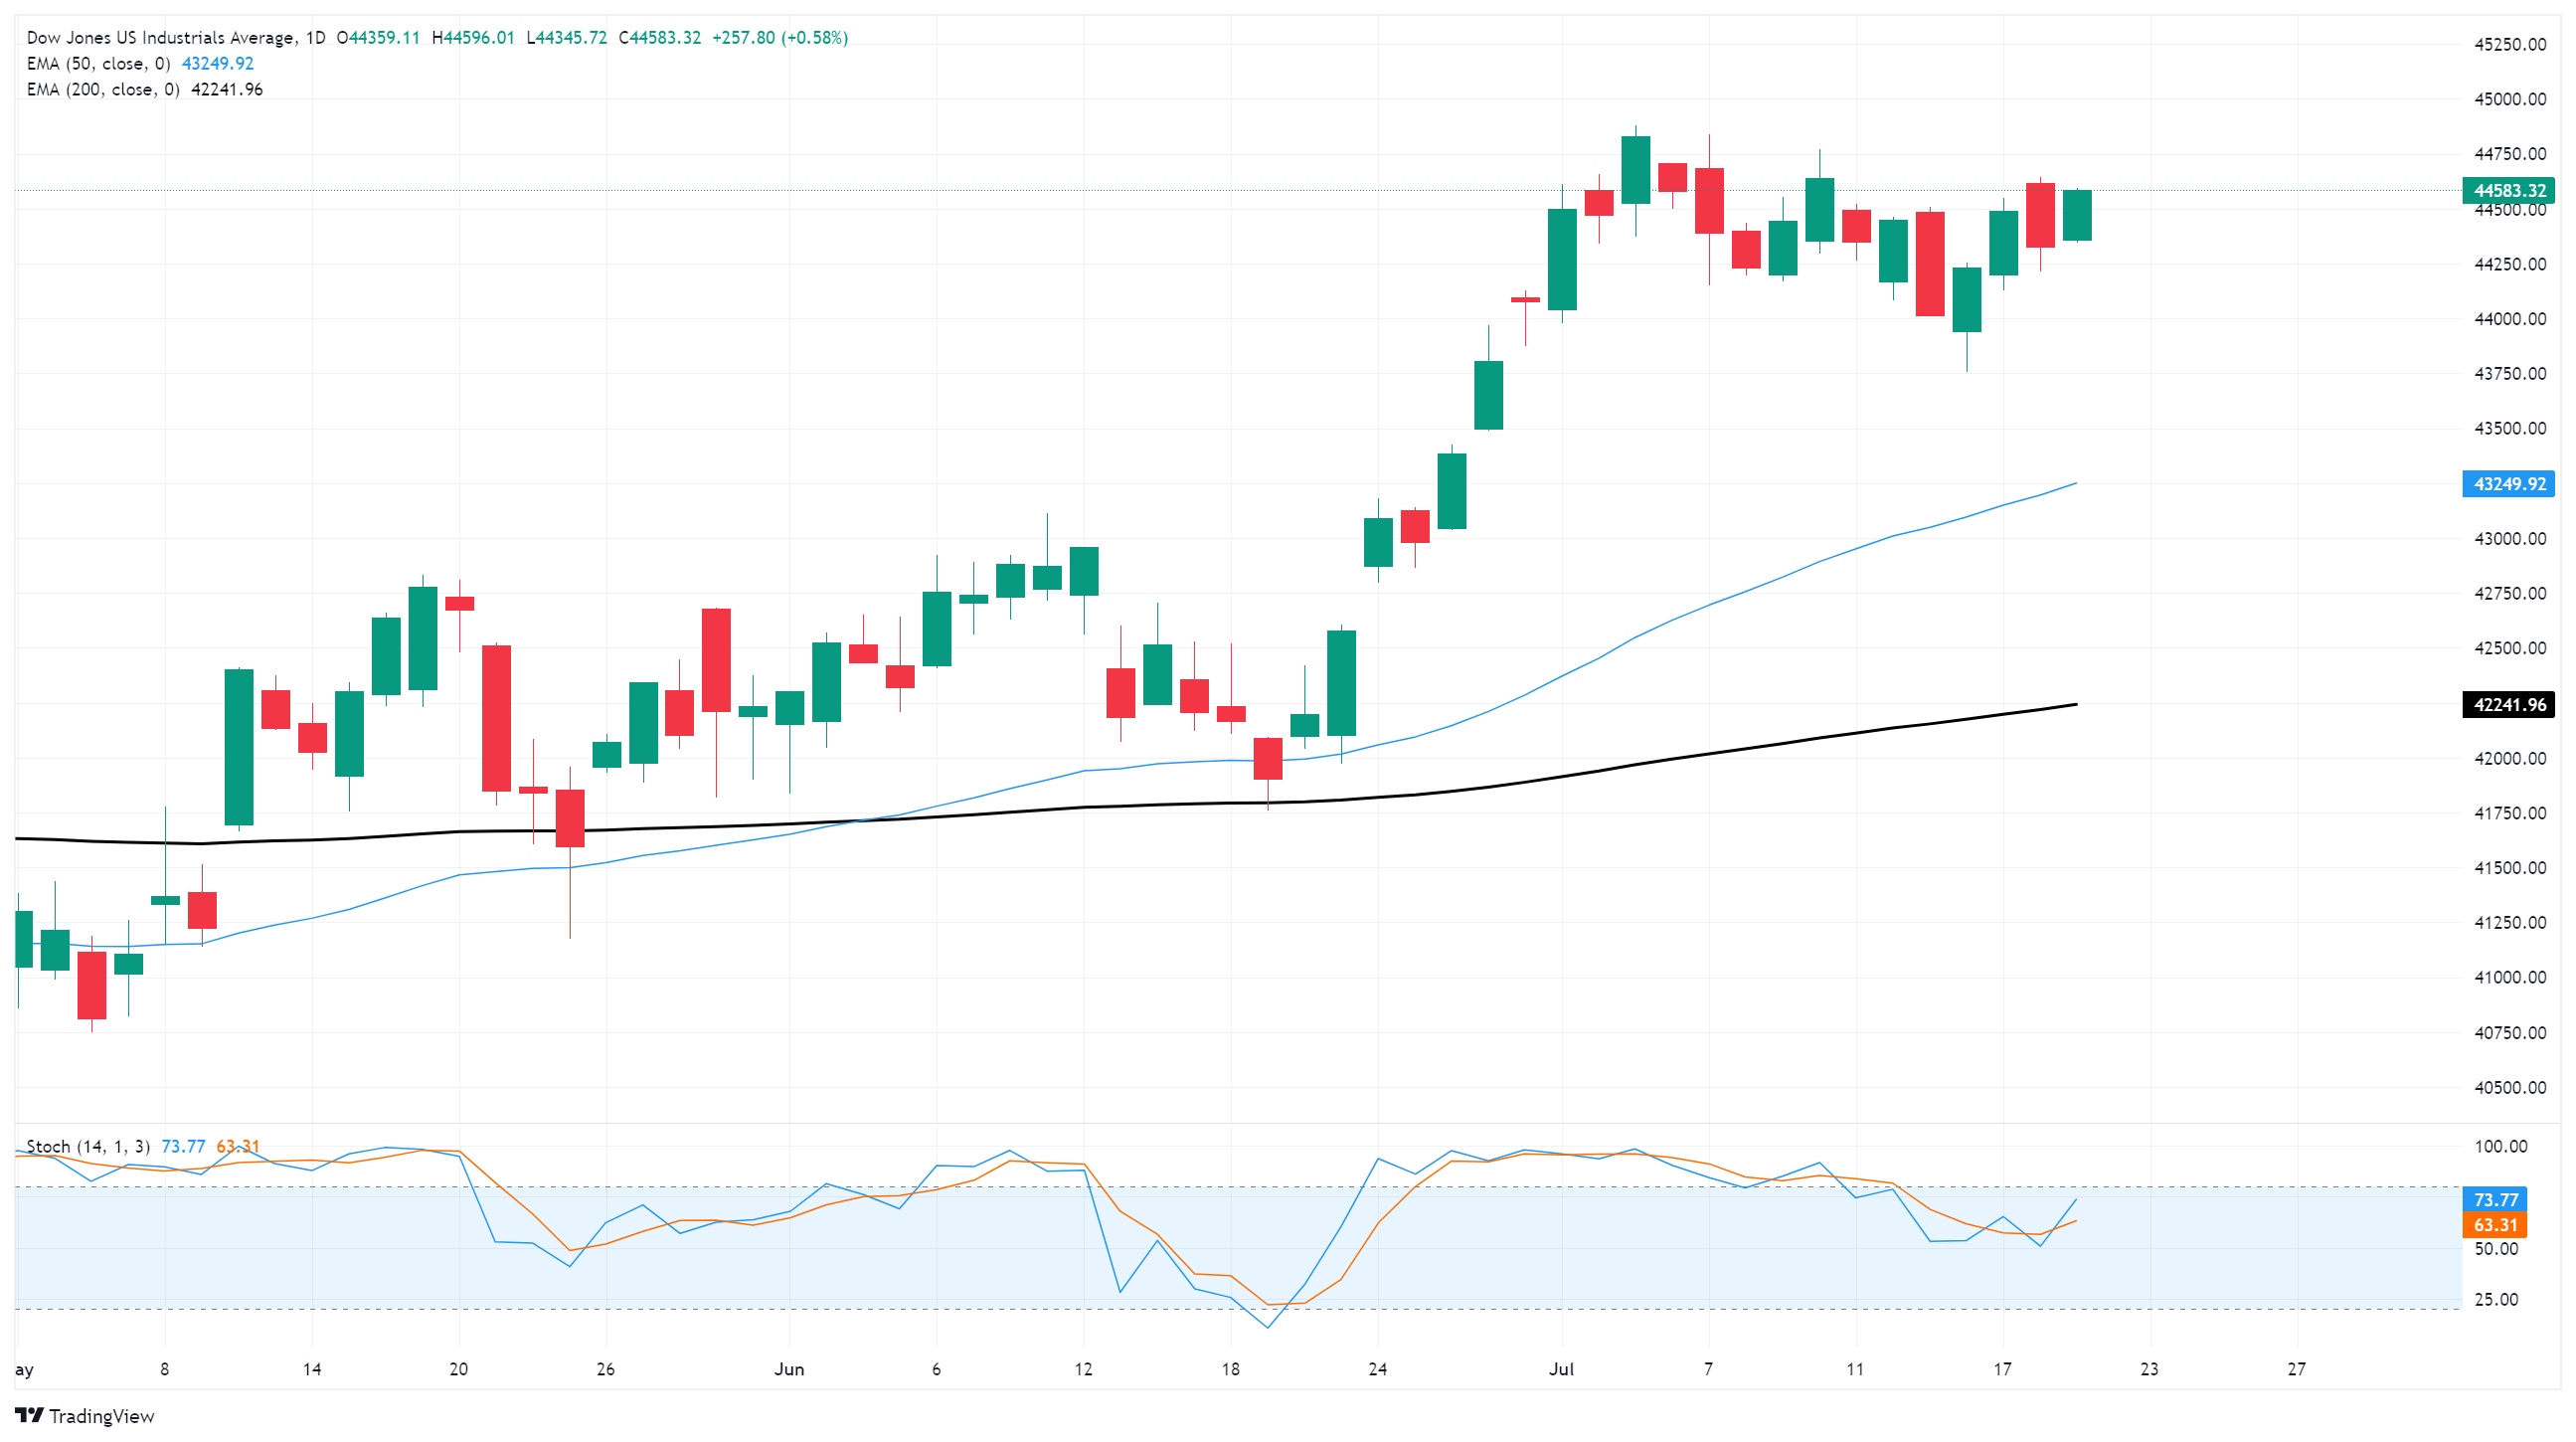Click the green 44583.32 current price tag
This screenshot has height=1442, width=2576.
click(2508, 190)
